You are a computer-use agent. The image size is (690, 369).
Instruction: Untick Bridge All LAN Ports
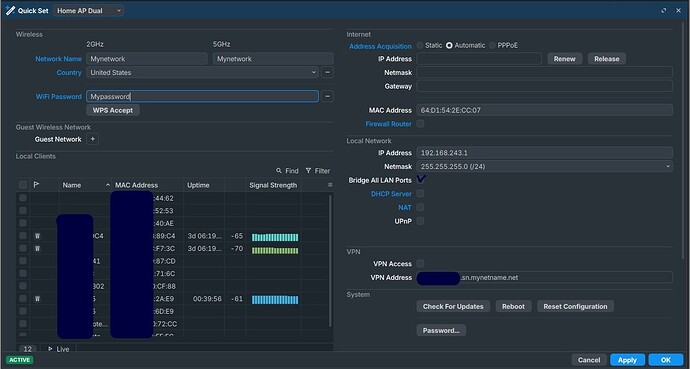(x=421, y=179)
